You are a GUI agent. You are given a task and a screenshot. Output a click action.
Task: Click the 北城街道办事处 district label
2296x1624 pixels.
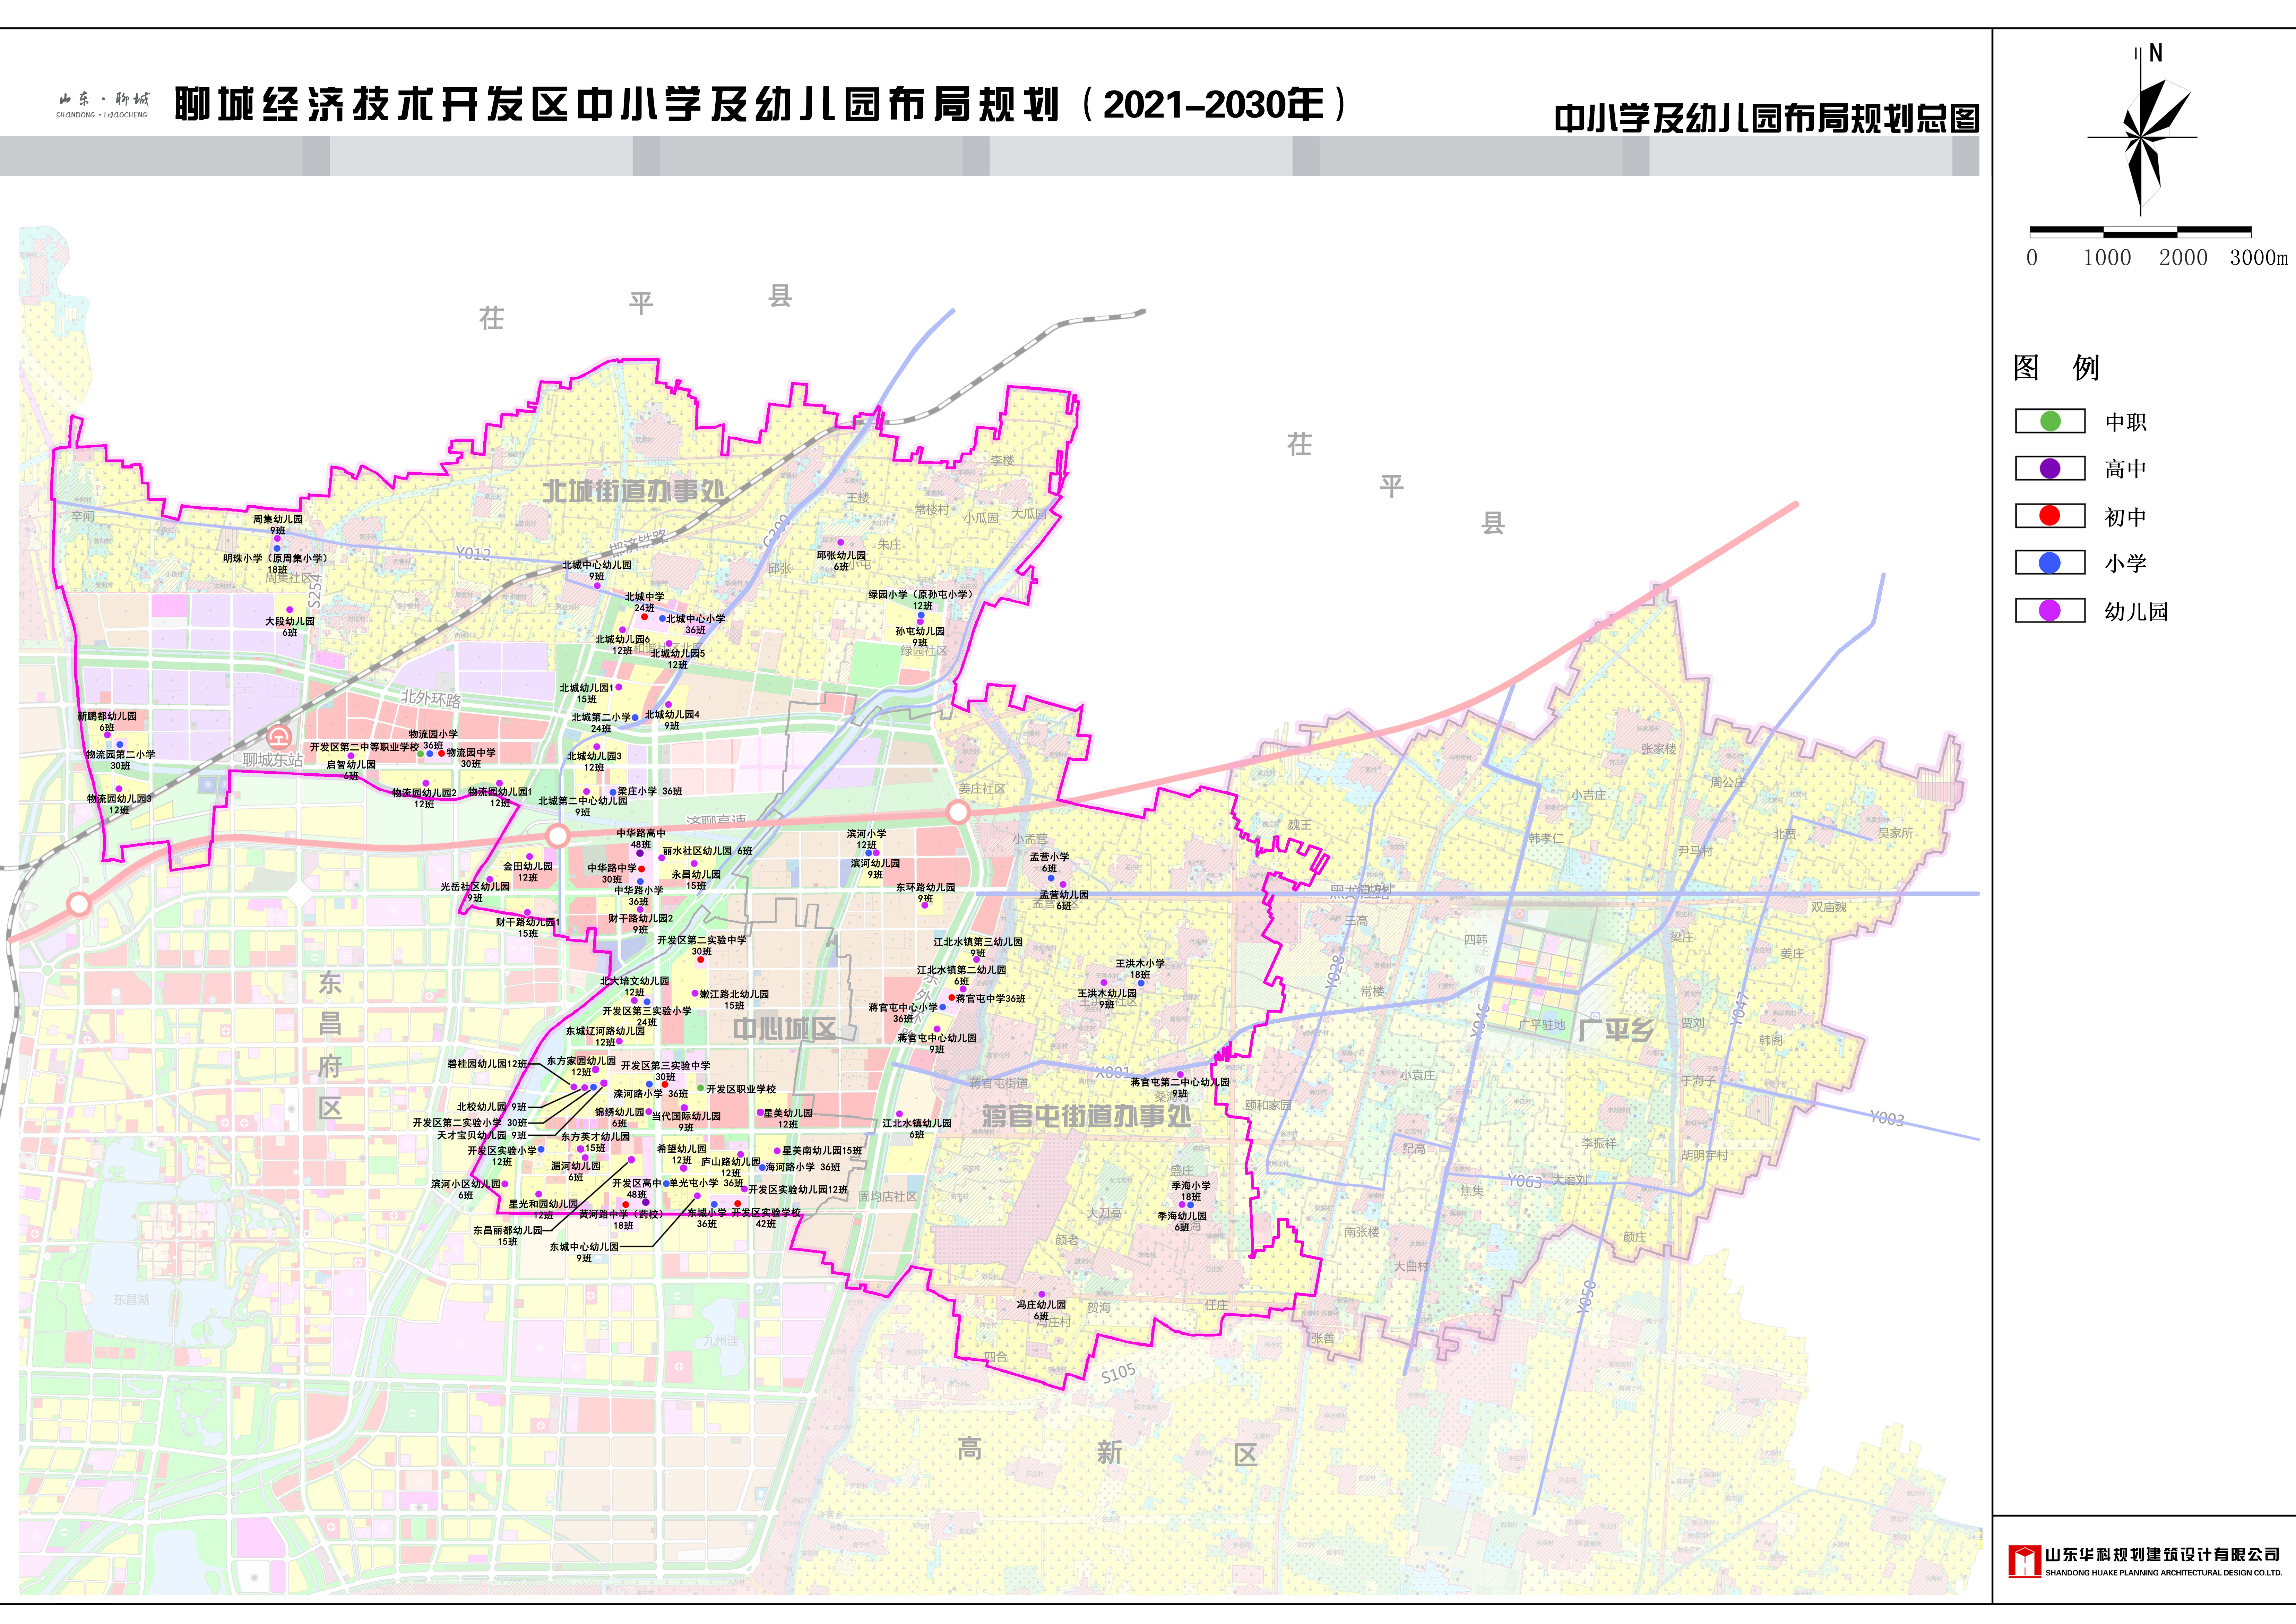634,491
